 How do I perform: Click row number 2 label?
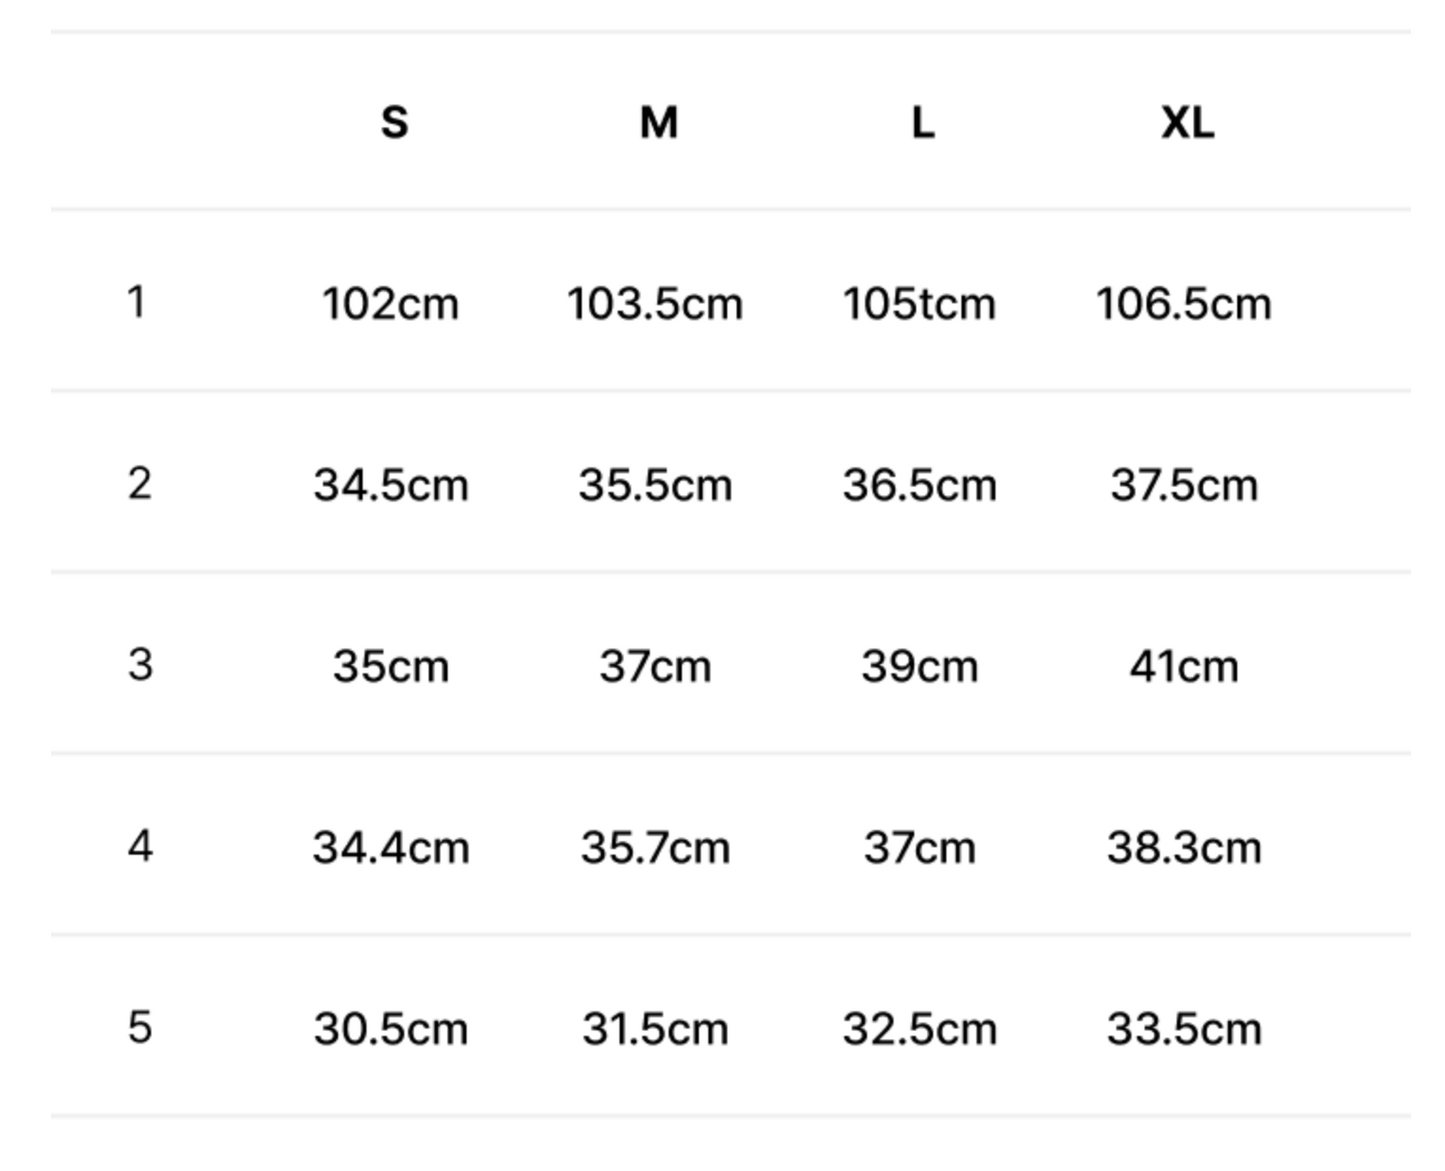point(140,484)
